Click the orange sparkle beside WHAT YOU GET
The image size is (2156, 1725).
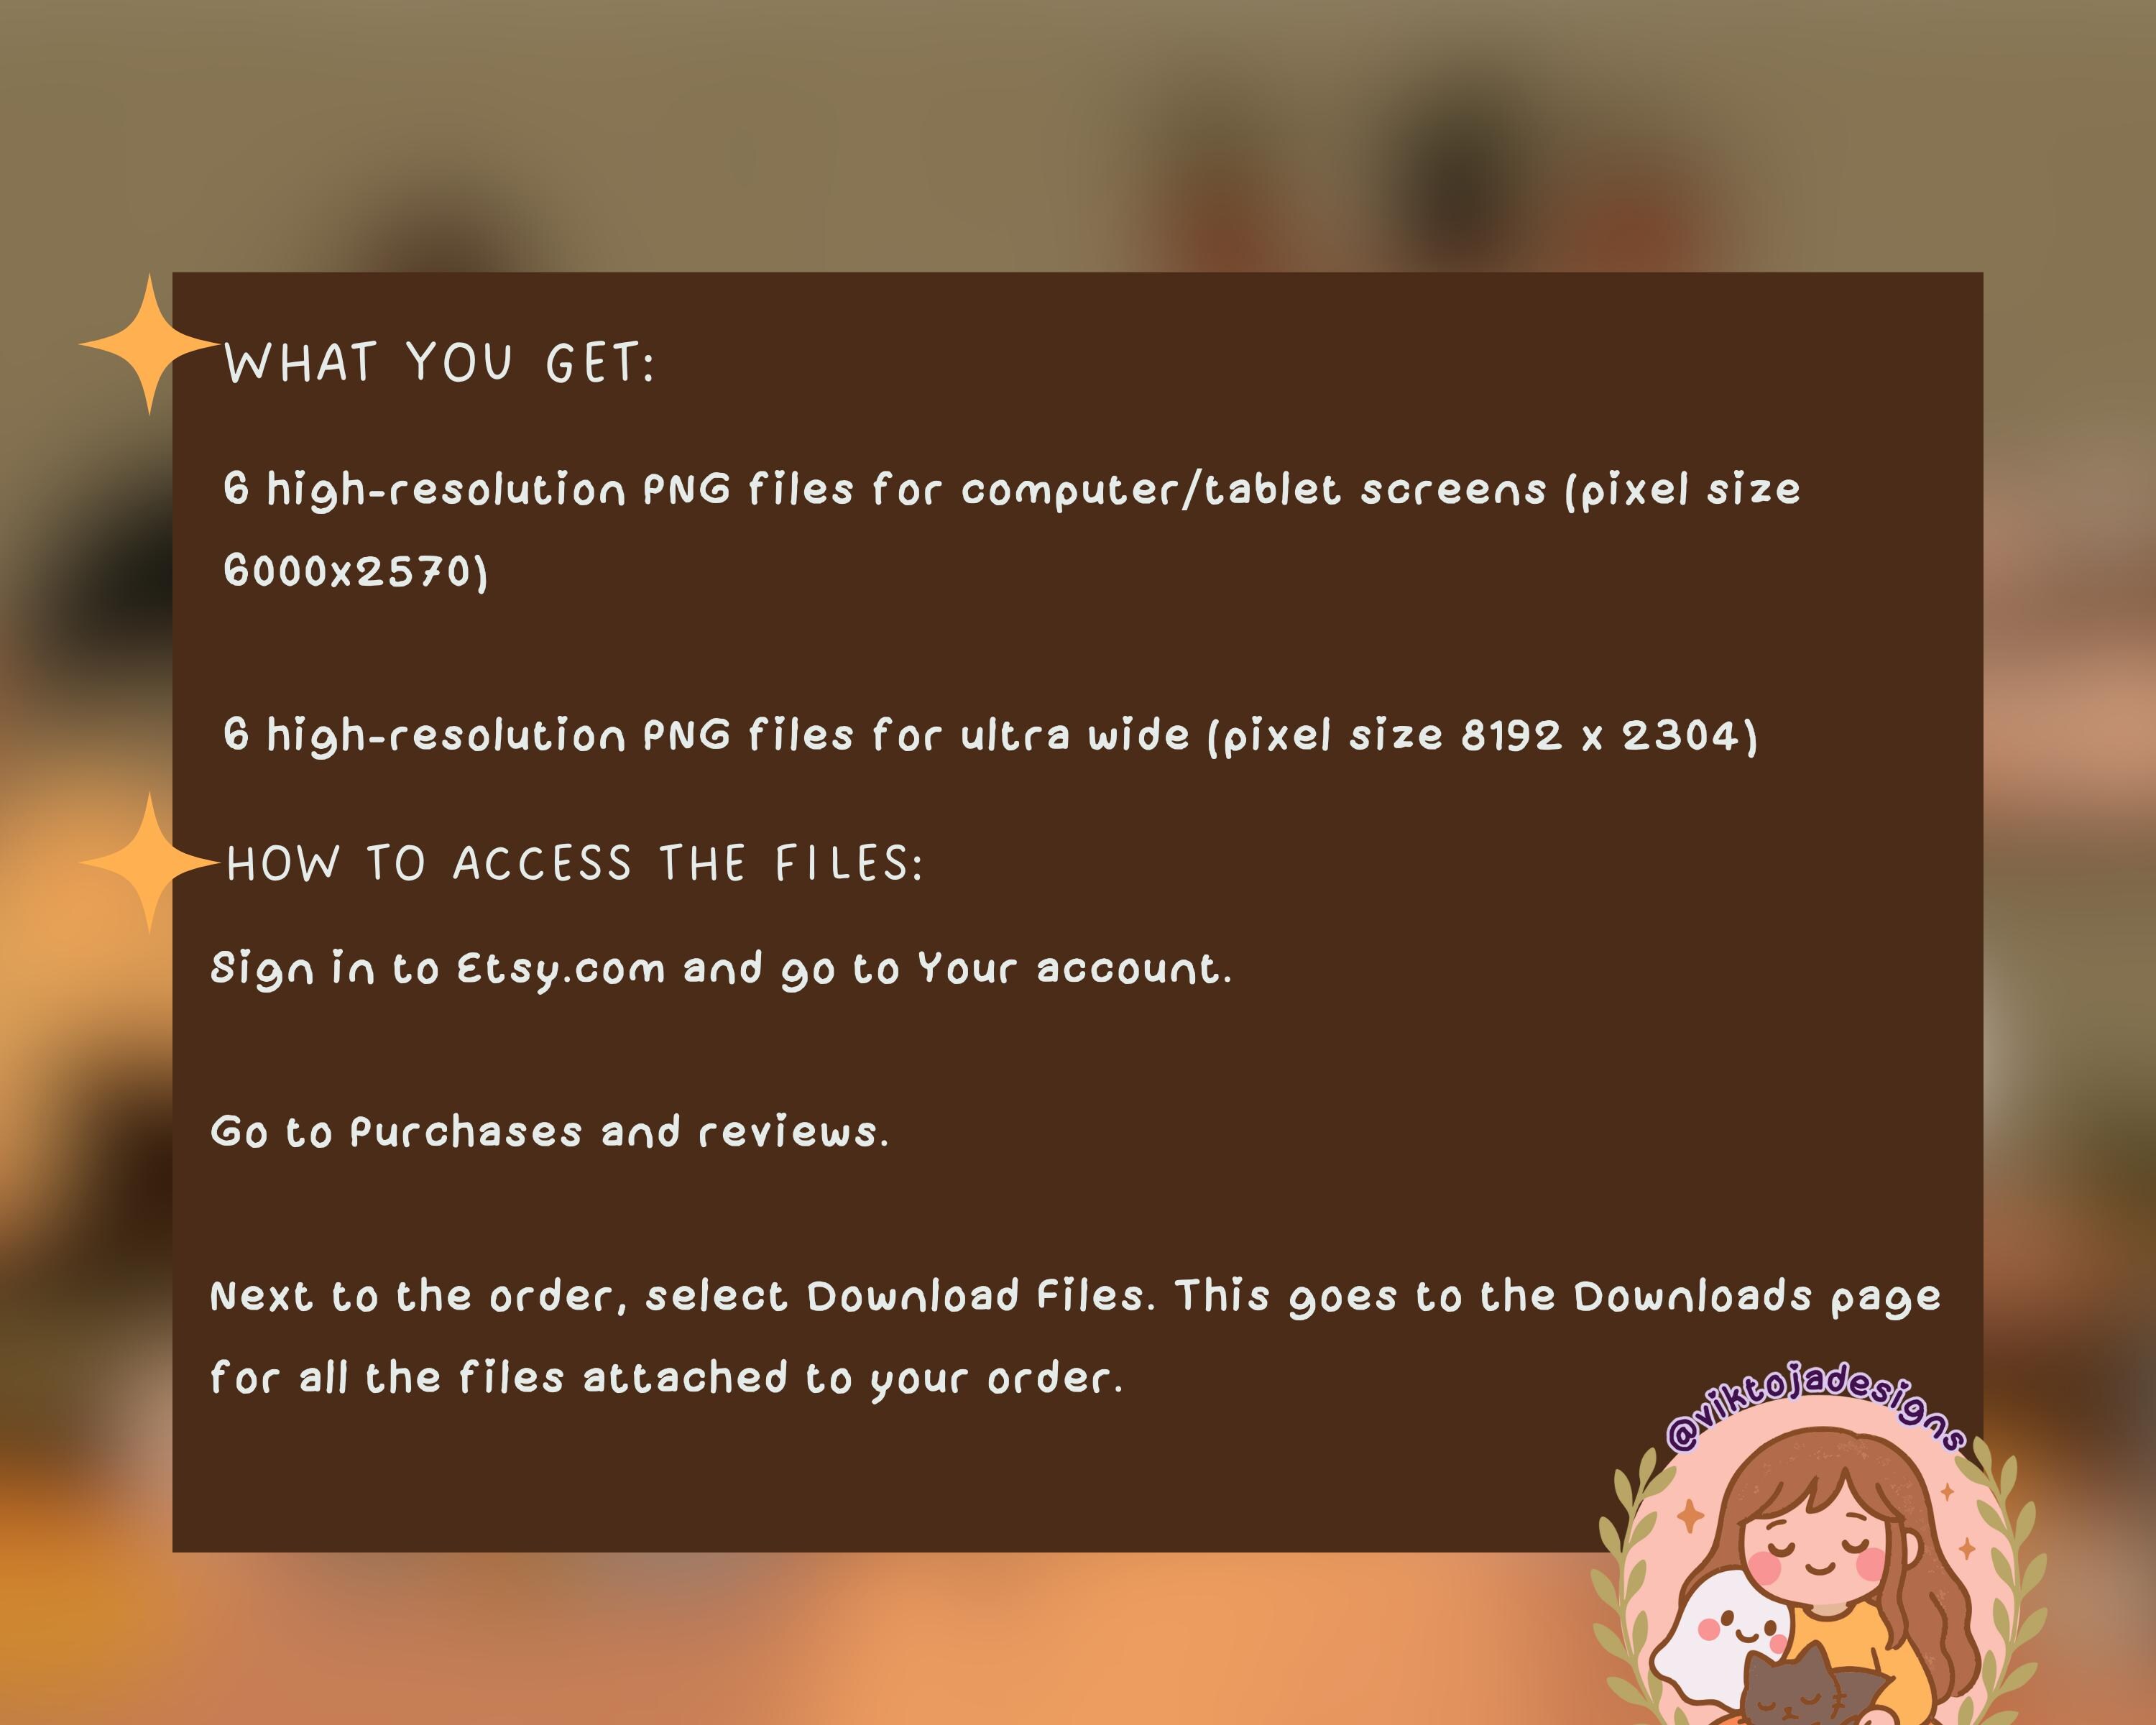(x=149, y=344)
